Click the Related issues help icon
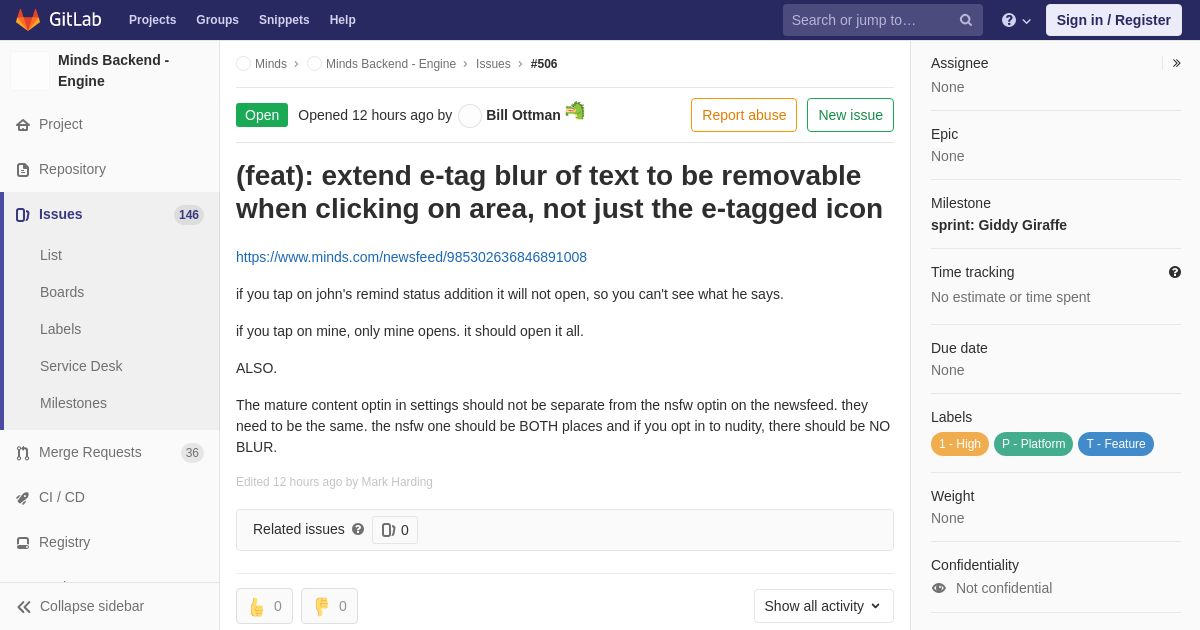The image size is (1200, 630). 358,529
